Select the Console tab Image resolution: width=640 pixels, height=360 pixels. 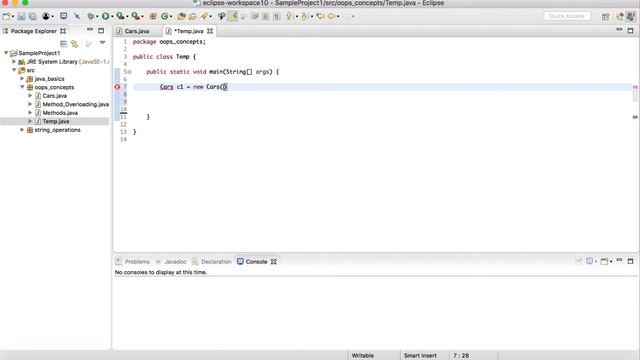[x=256, y=262]
